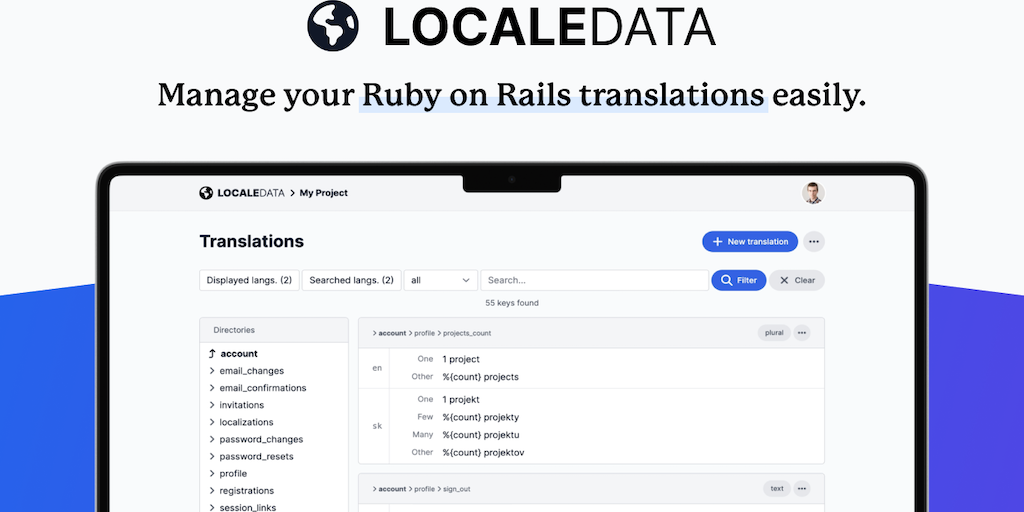This screenshot has width=1024, height=512.
Task: Select '%{count} projects' English translation
Action: 481,377
